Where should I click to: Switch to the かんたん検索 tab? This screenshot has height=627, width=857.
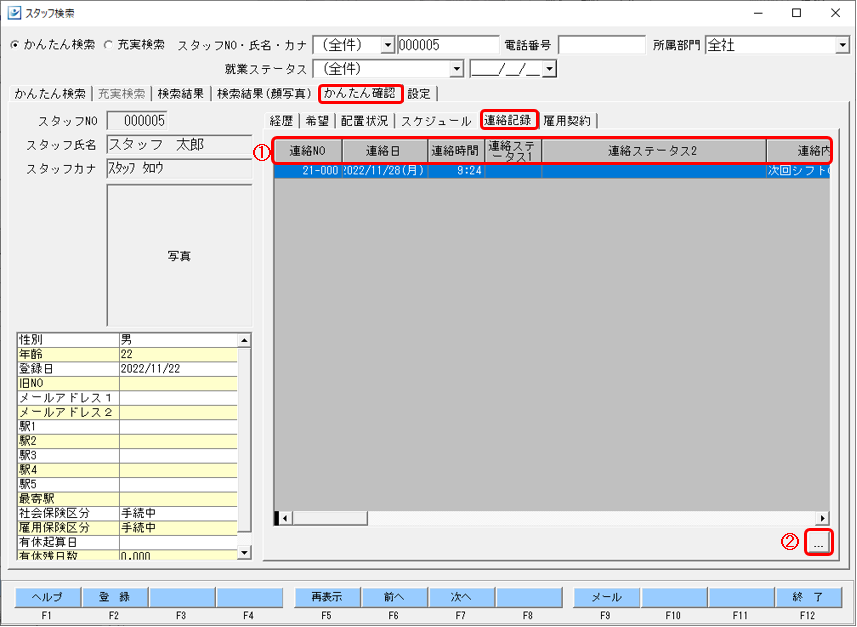pyautogui.click(x=50, y=93)
